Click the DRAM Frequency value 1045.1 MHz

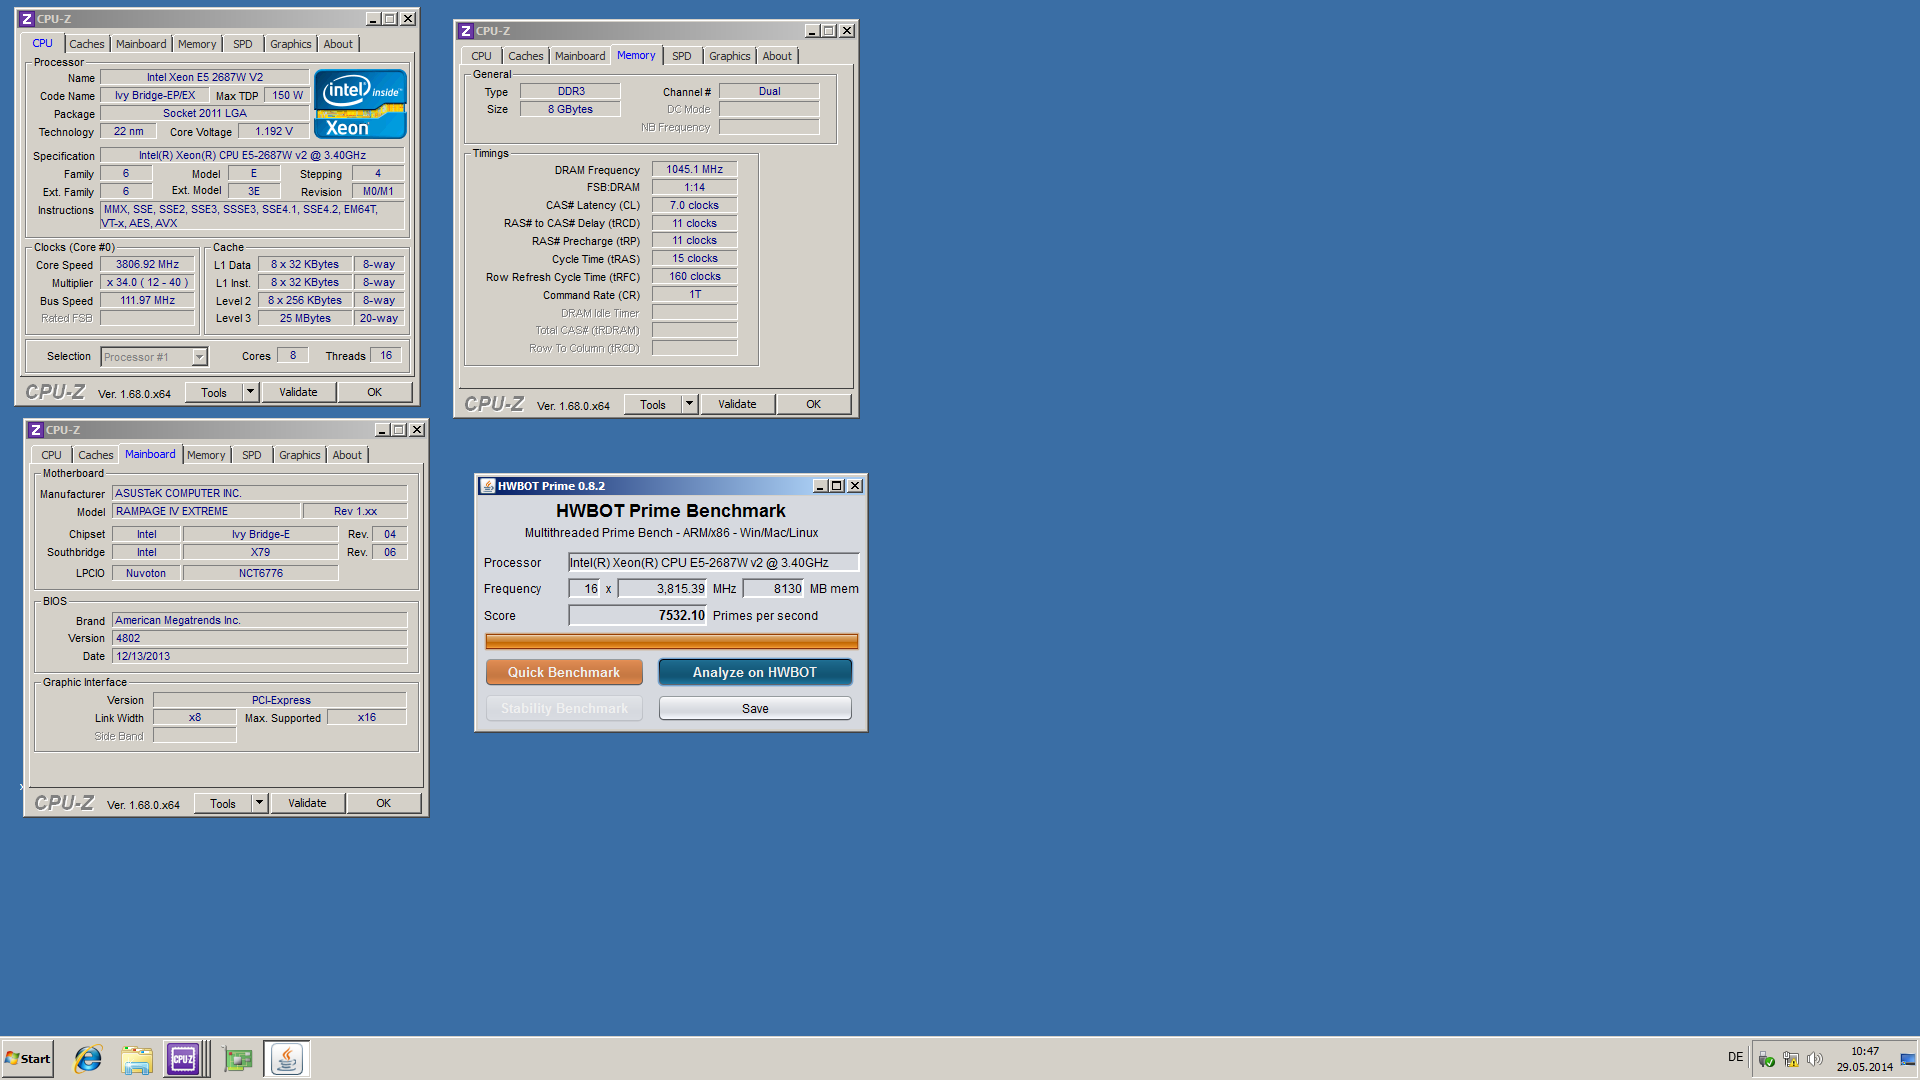point(694,170)
